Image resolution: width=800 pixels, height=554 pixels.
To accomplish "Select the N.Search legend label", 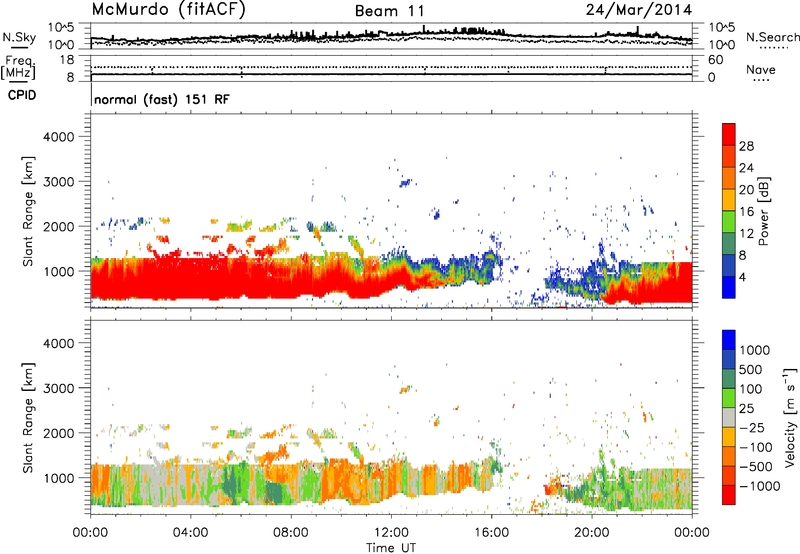I will pos(773,37).
